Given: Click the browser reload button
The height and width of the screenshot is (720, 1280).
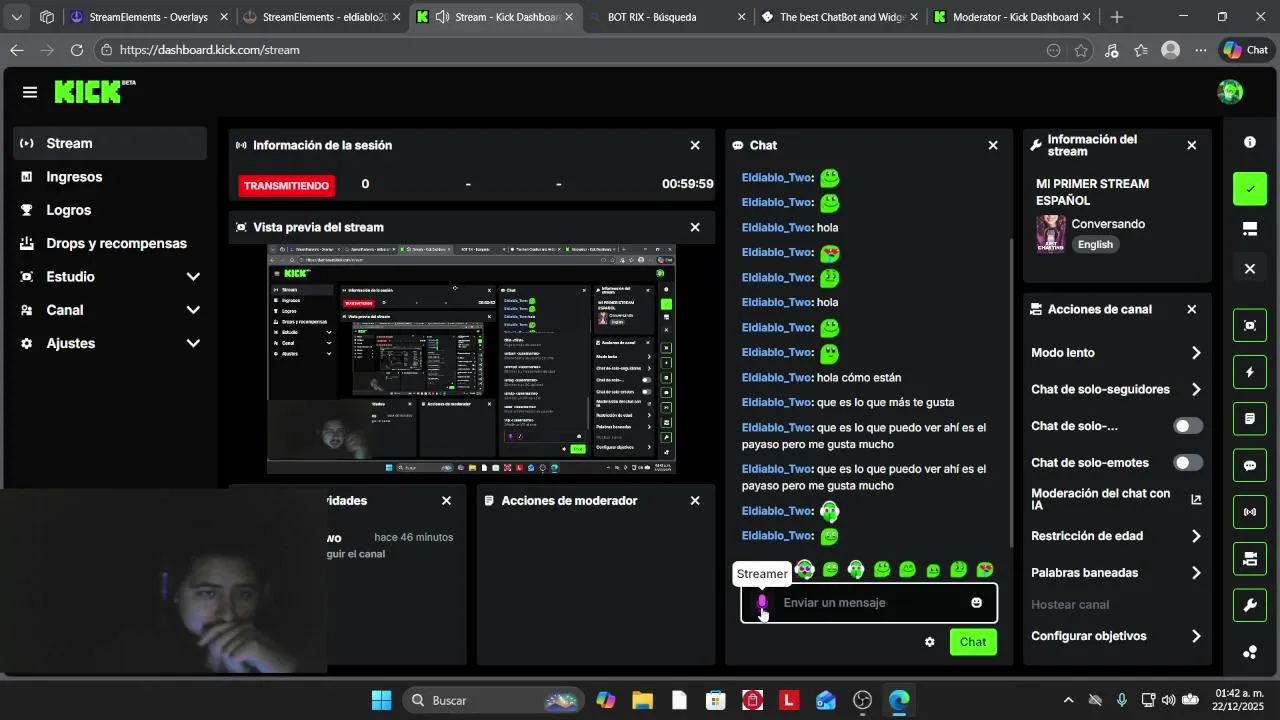Looking at the screenshot, I should pyautogui.click(x=77, y=50).
